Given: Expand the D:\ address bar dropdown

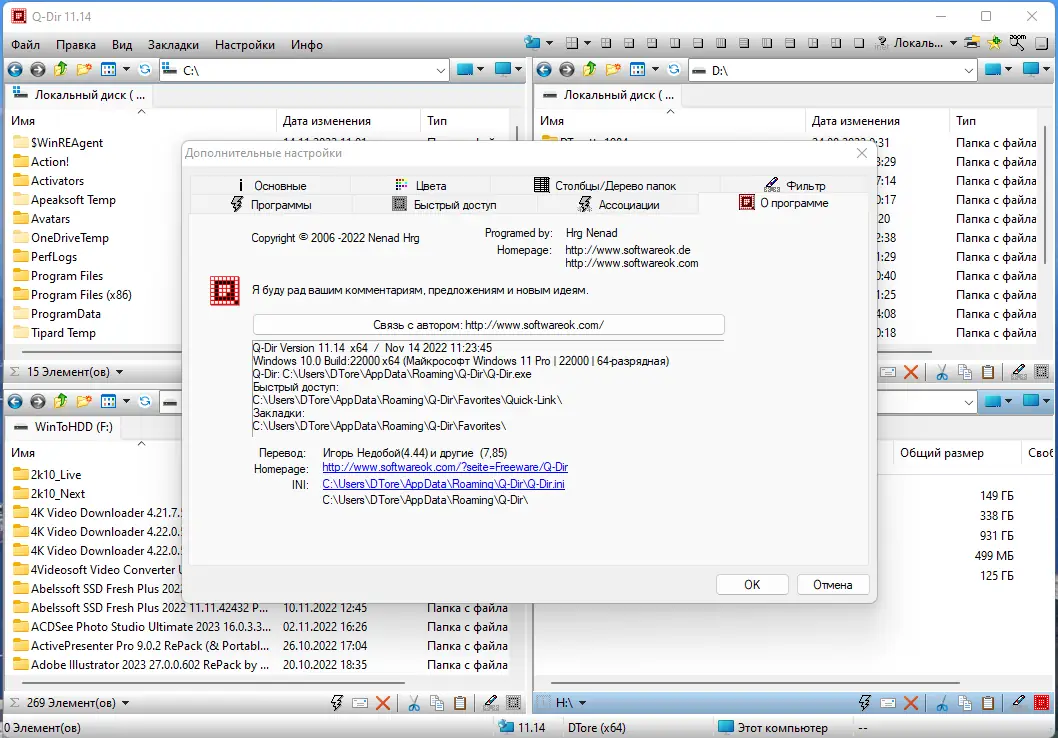Looking at the screenshot, I should 969,70.
